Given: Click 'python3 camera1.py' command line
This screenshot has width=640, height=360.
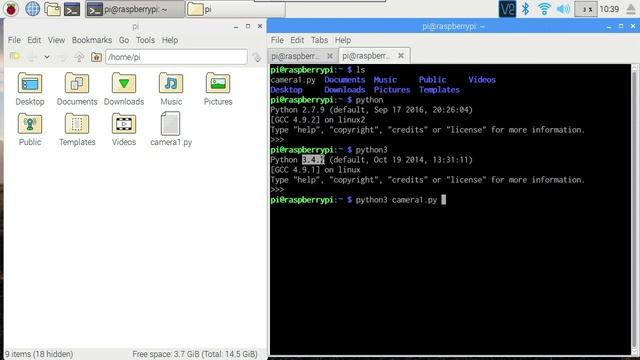Looking at the screenshot, I should (396, 200).
